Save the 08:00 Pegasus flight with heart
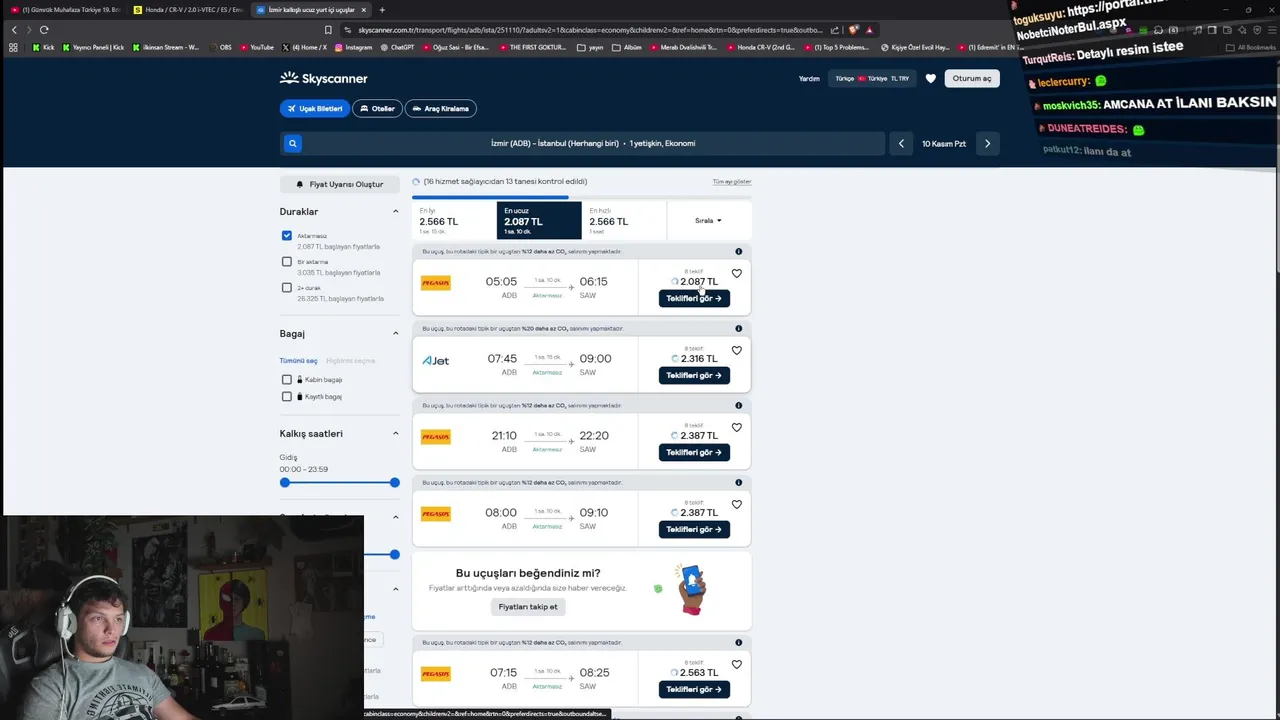Screen dimensions: 1280x720 [737, 504]
